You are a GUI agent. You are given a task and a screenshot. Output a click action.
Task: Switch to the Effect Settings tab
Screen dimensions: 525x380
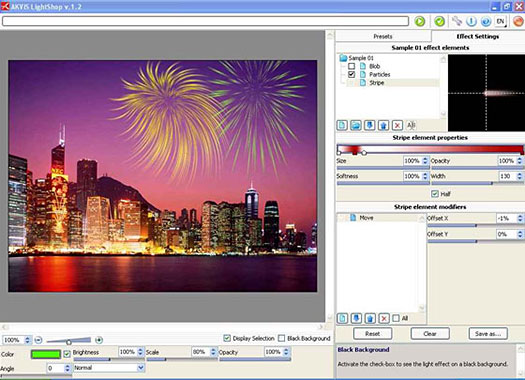478,36
